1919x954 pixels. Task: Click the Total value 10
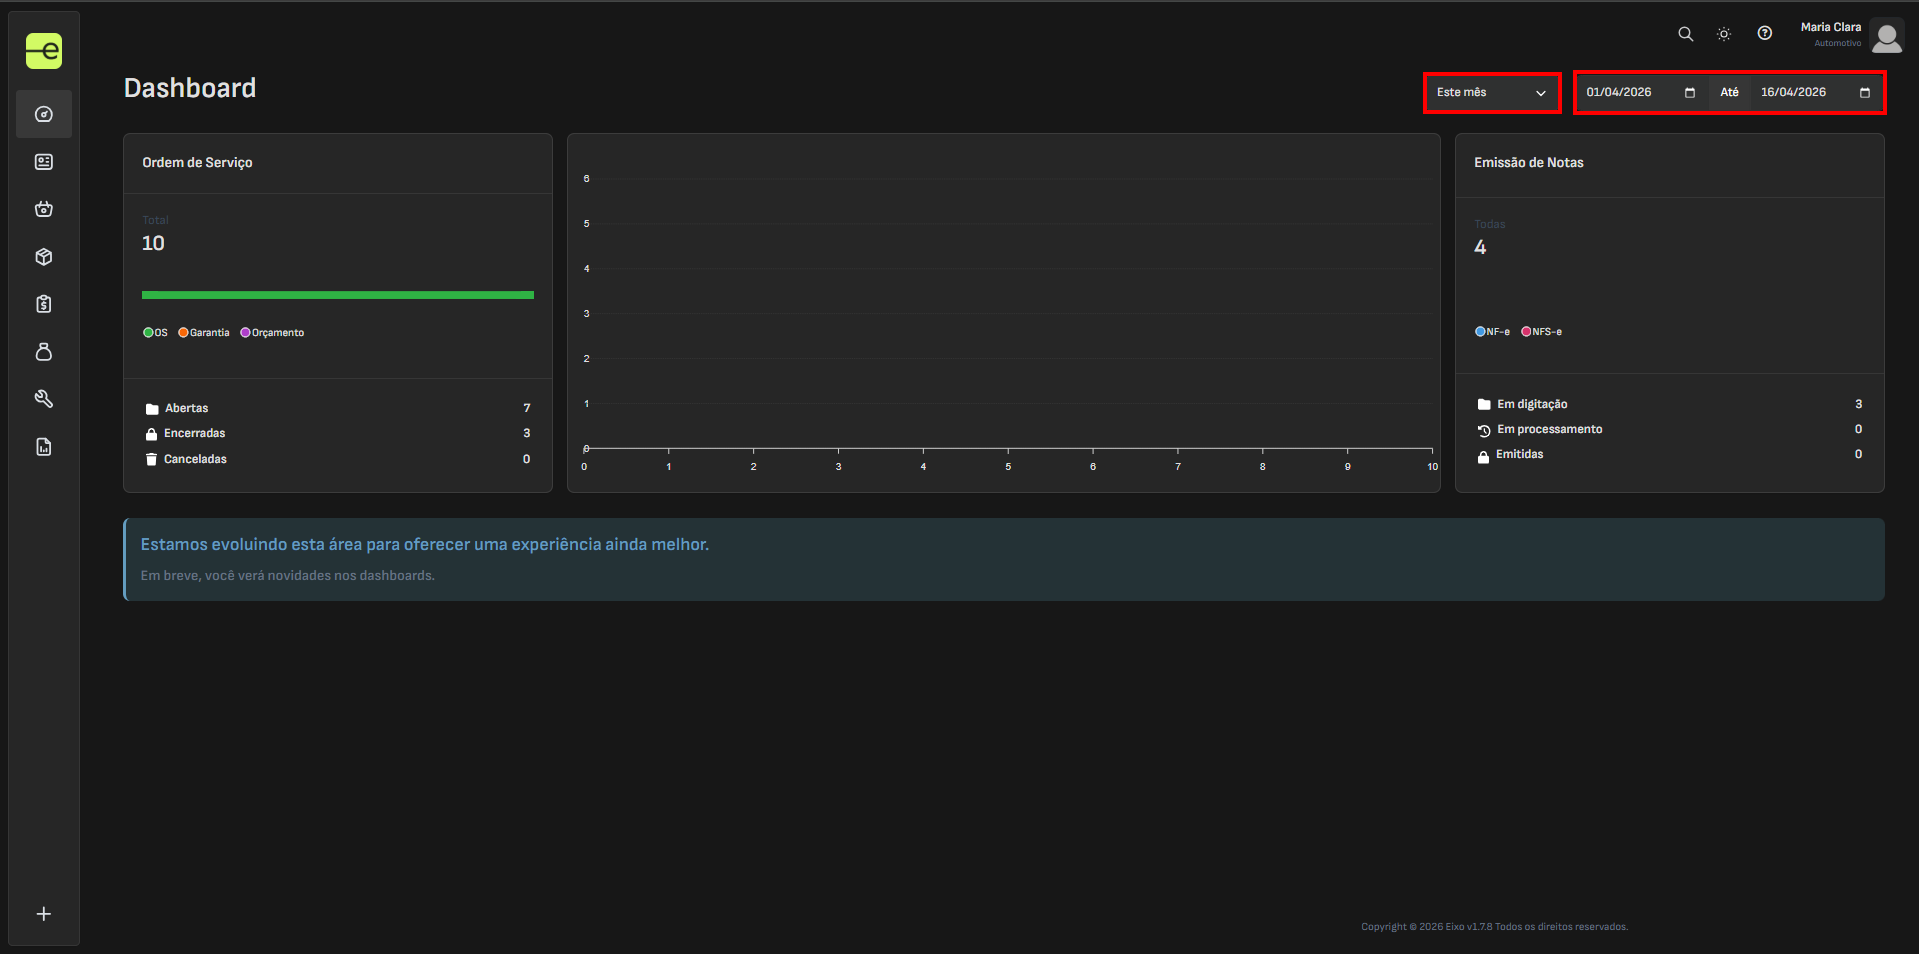[x=153, y=243]
